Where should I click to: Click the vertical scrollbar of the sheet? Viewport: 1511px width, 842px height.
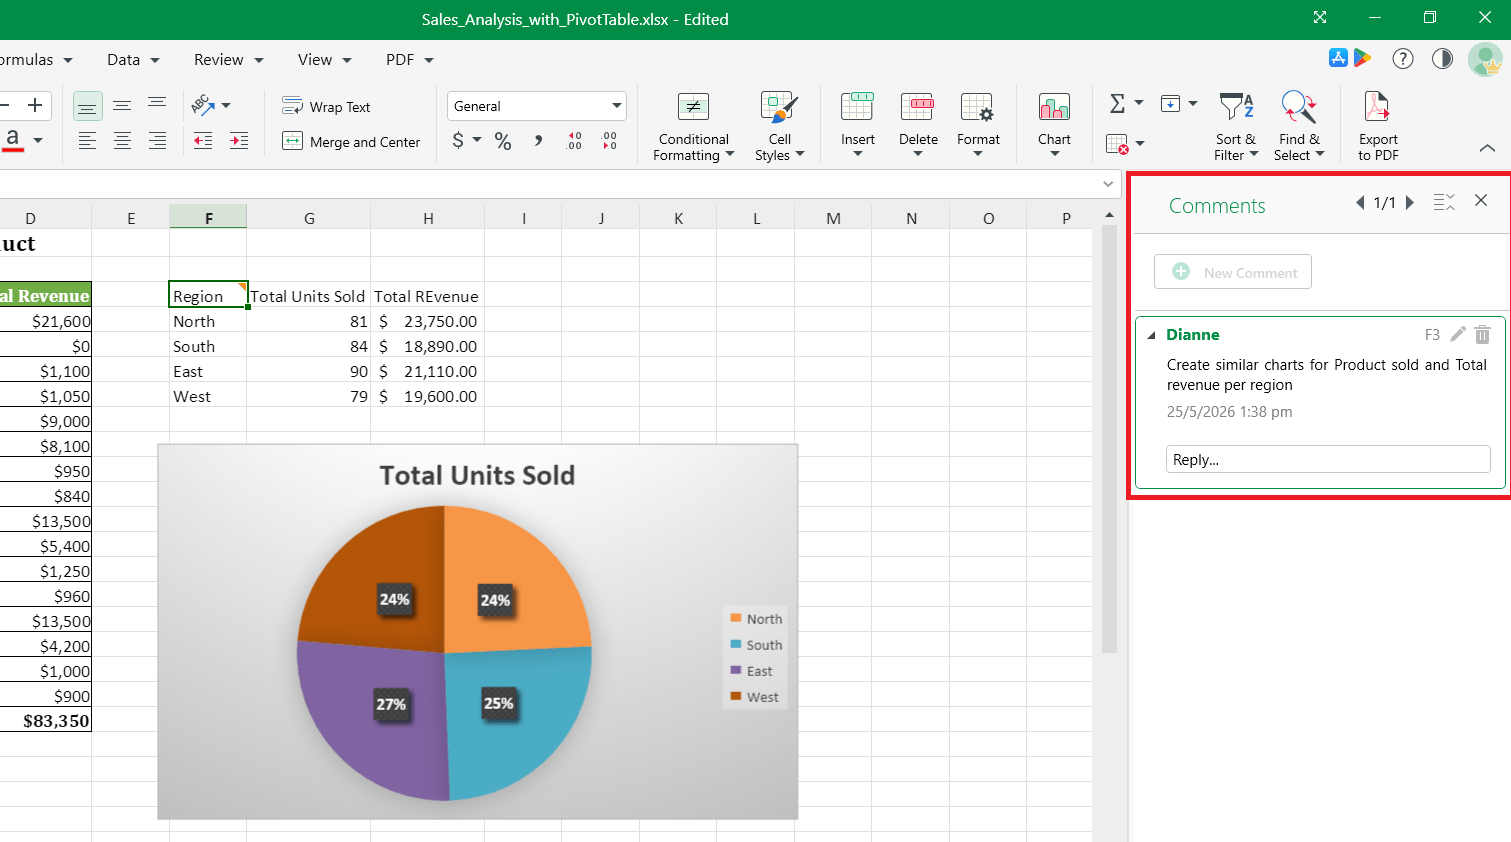pyautogui.click(x=1109, y=439)
